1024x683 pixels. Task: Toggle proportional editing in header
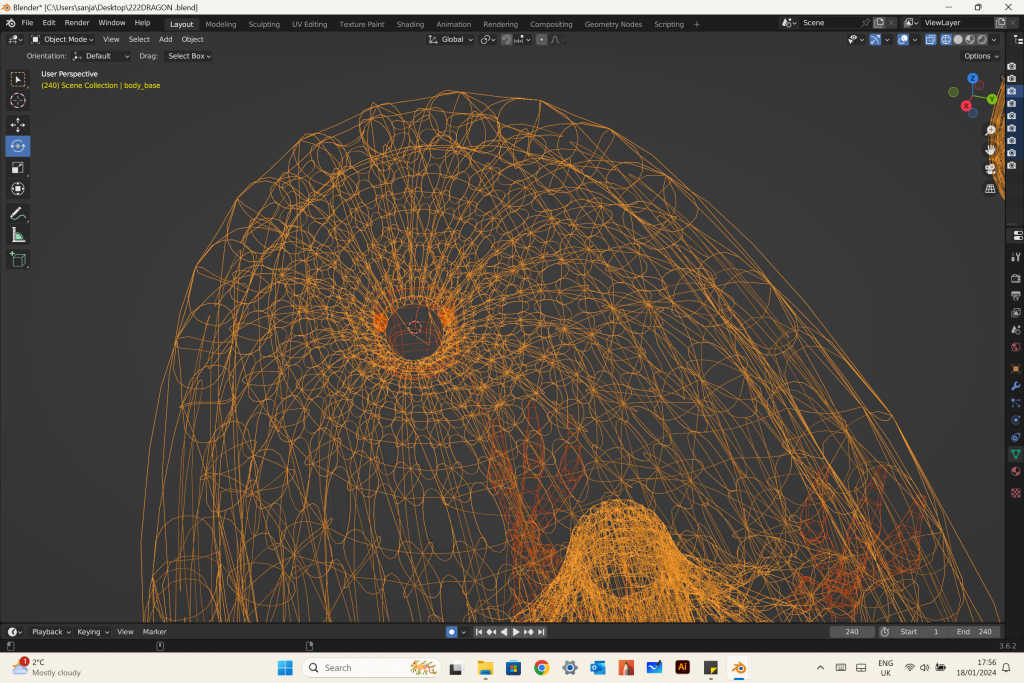[541, 40]
